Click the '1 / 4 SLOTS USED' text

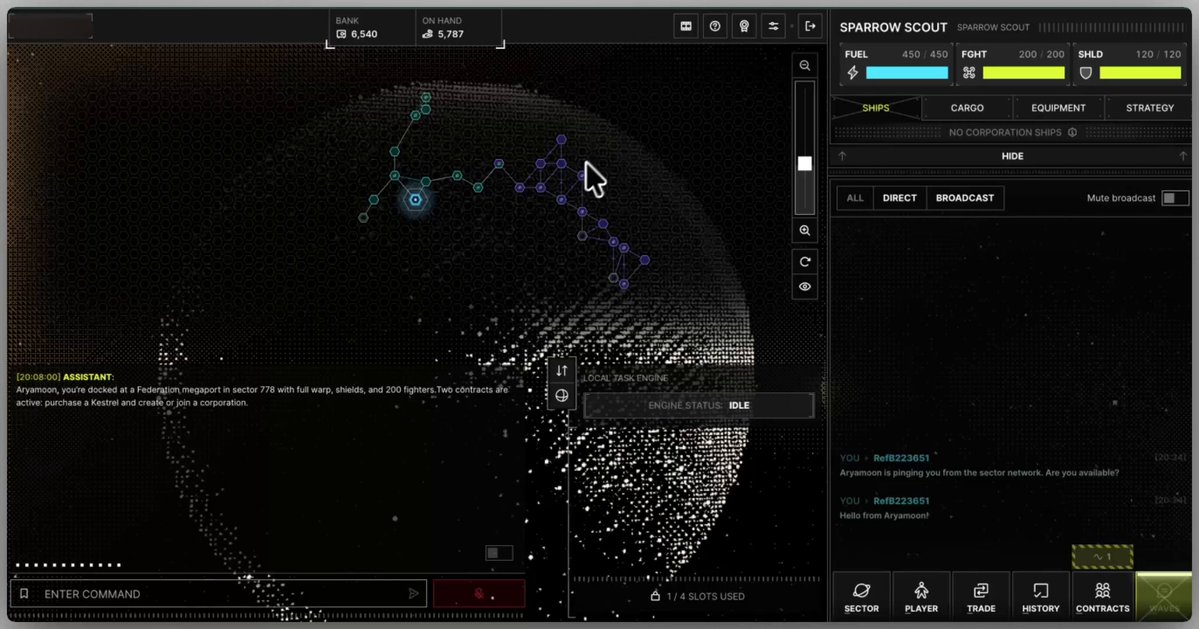click(x=705, y=596)
